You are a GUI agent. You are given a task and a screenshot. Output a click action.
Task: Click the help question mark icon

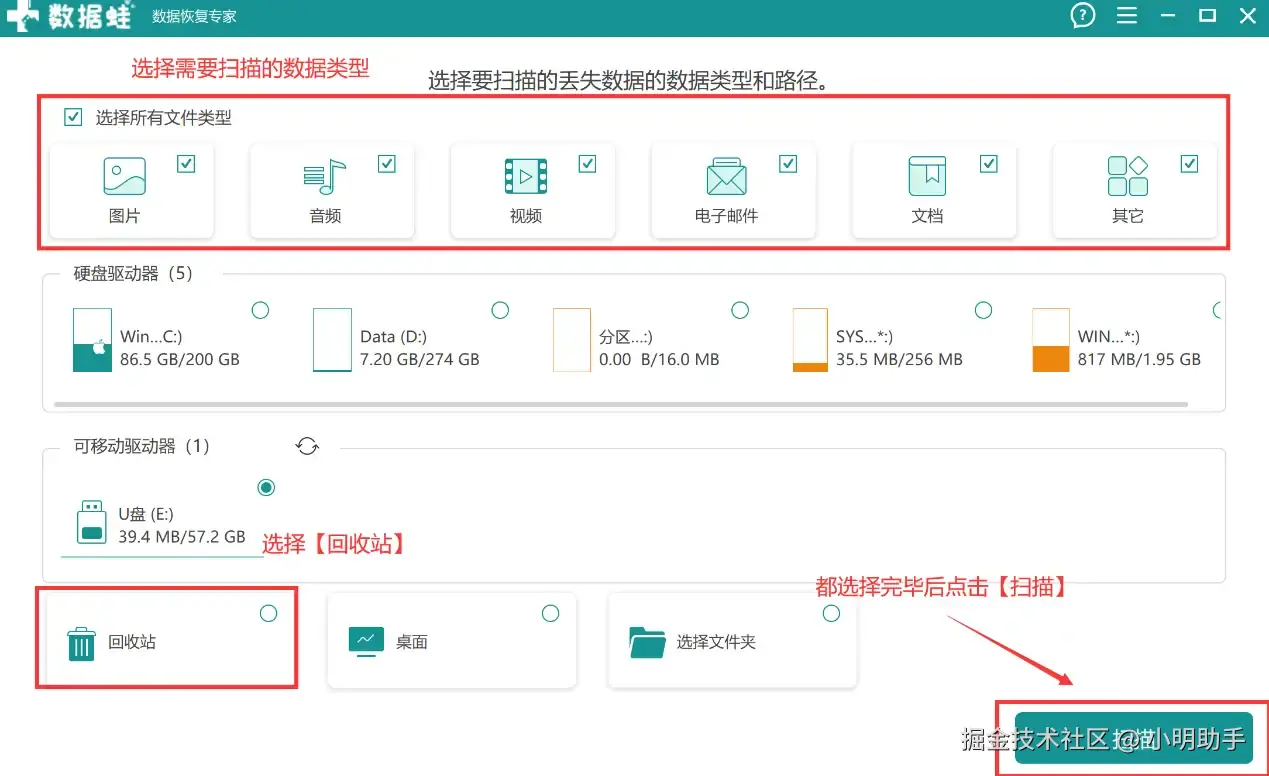pos(1083,15)
